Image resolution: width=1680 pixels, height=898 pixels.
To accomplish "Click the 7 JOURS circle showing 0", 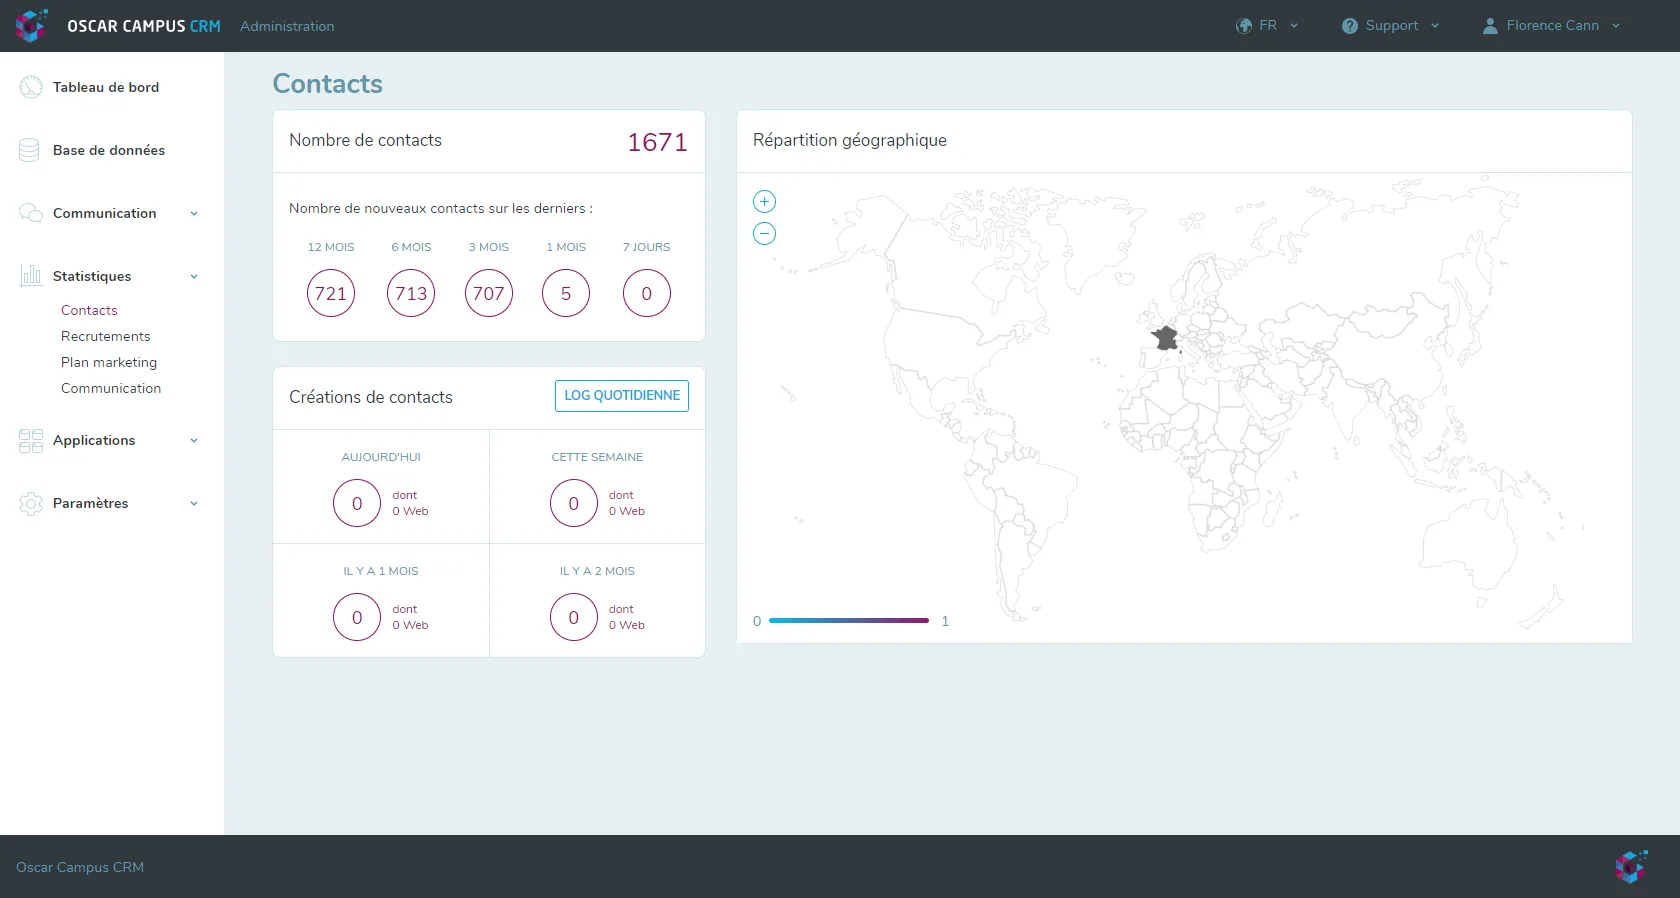I will (647, 293).
